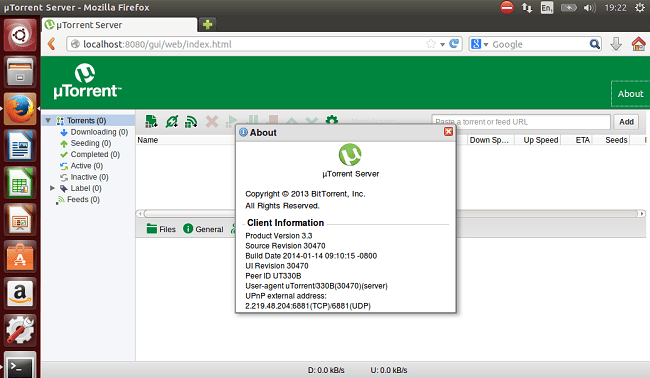
Task: Click the Firefox back arrow button
Action: coord(52,44)
